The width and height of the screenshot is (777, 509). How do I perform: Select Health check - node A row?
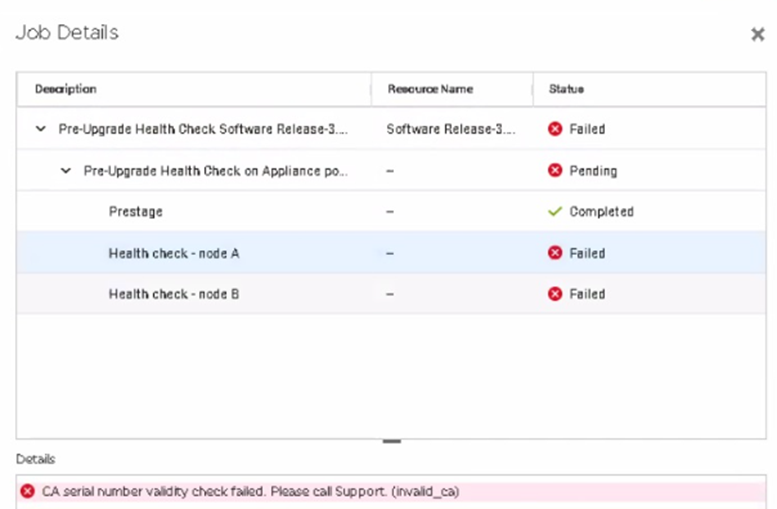coord(174,253)
